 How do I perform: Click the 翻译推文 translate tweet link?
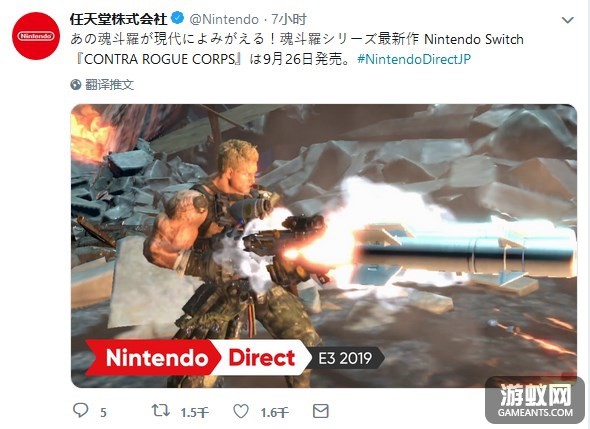click(109, 85)
